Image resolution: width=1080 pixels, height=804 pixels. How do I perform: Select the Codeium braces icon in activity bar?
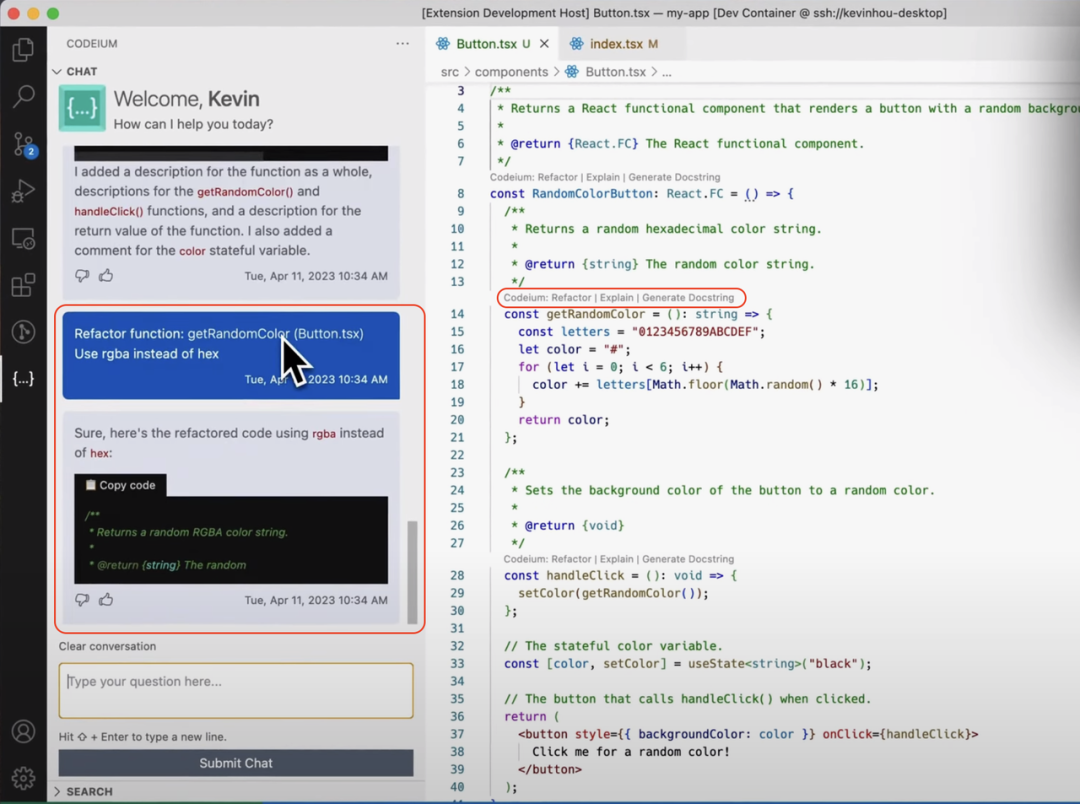[23, 378]
